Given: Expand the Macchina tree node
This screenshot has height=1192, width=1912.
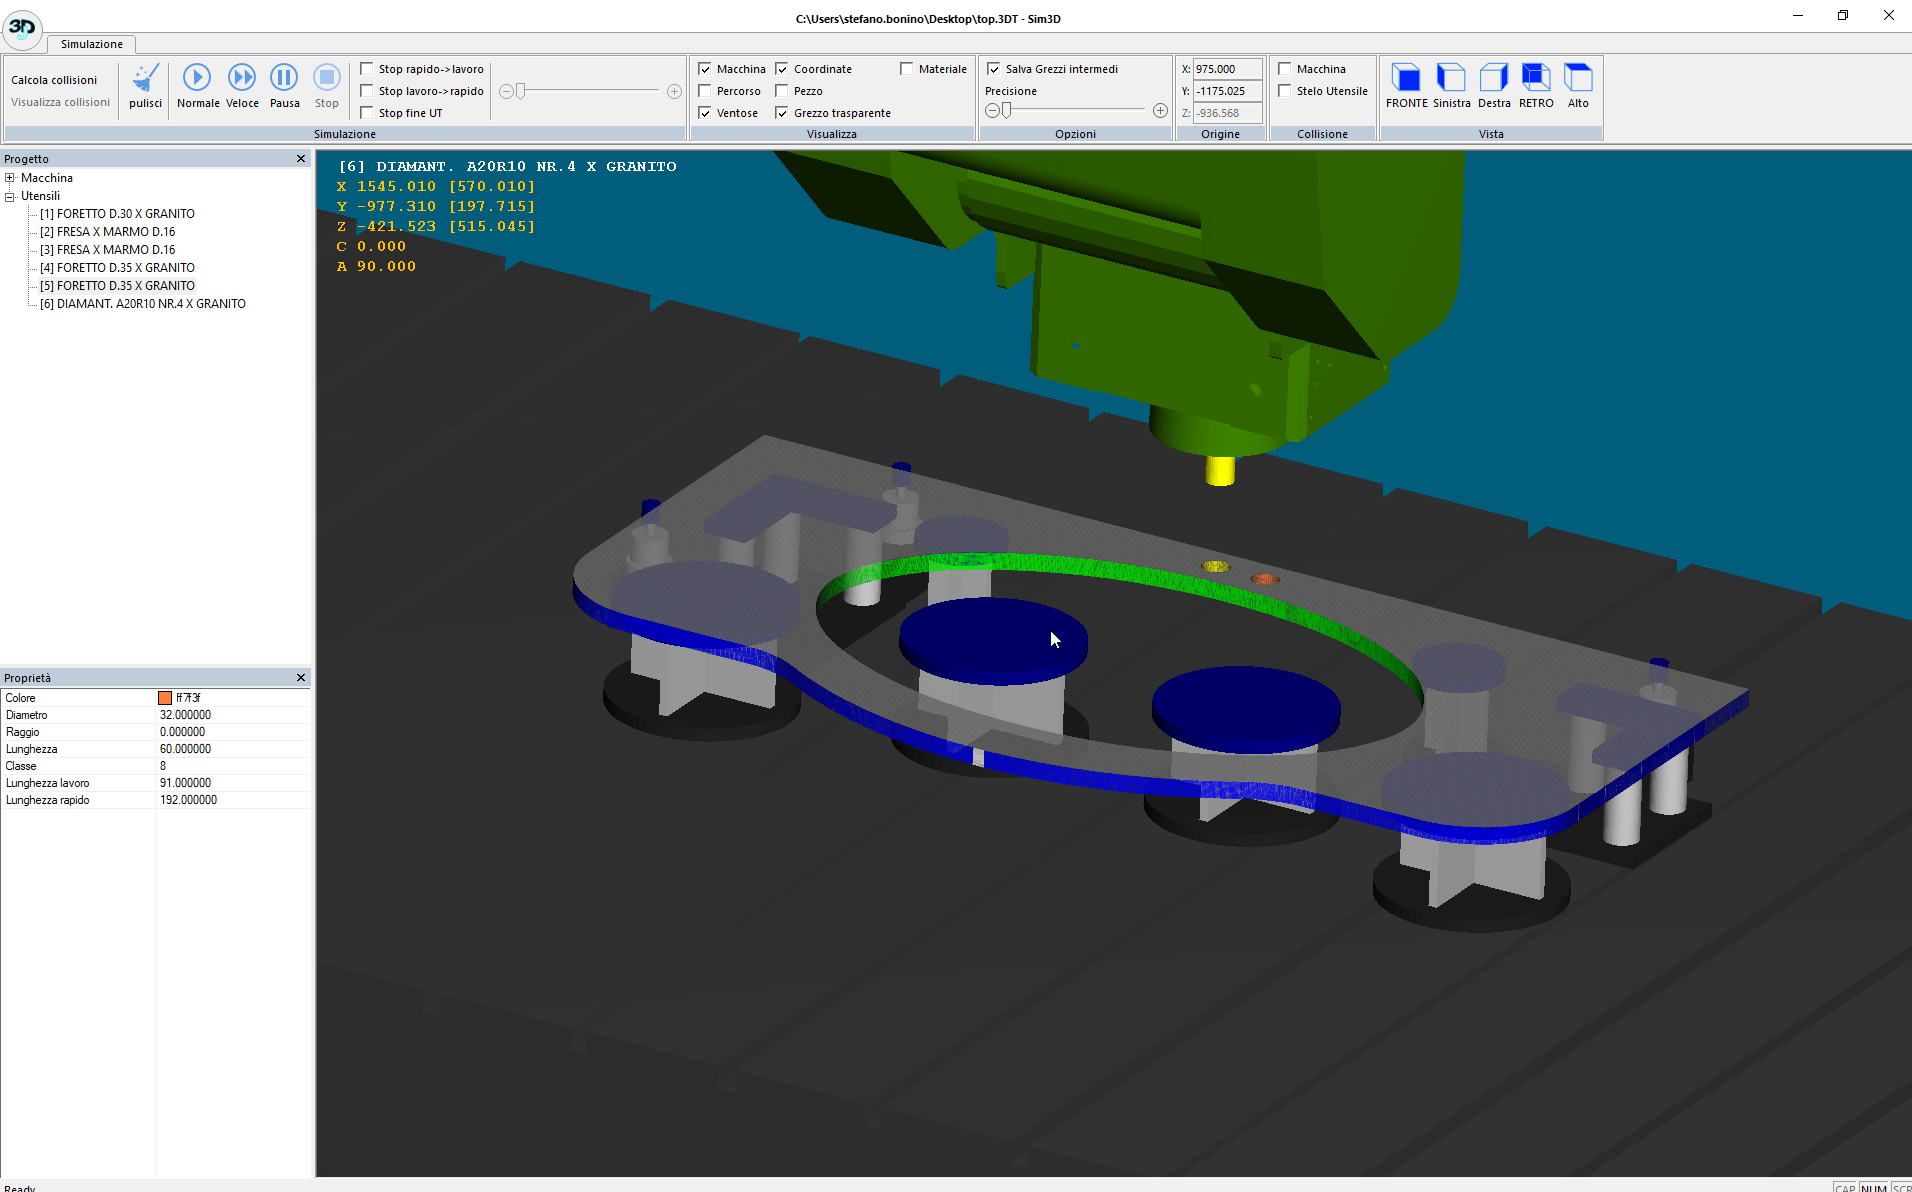Looking at the screenshot, I should pyautogui.click(x=10, y=178).
